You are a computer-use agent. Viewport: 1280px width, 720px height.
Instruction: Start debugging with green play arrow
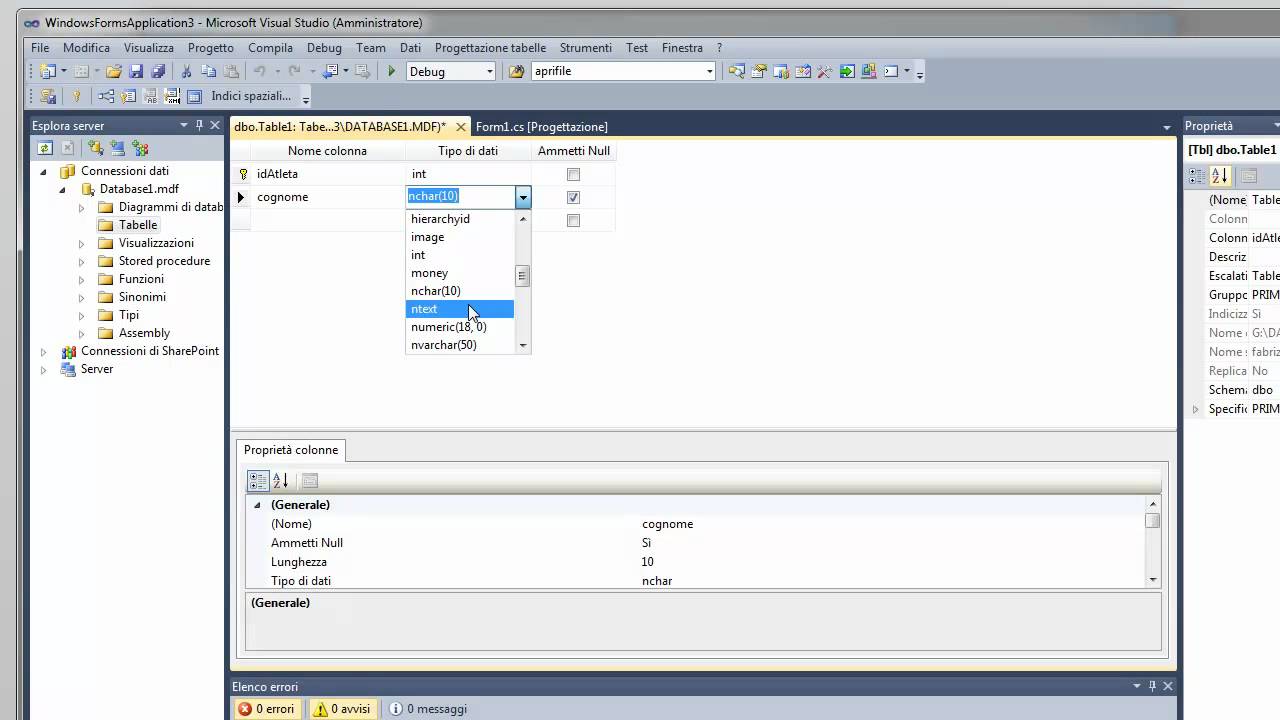(391, 71)
